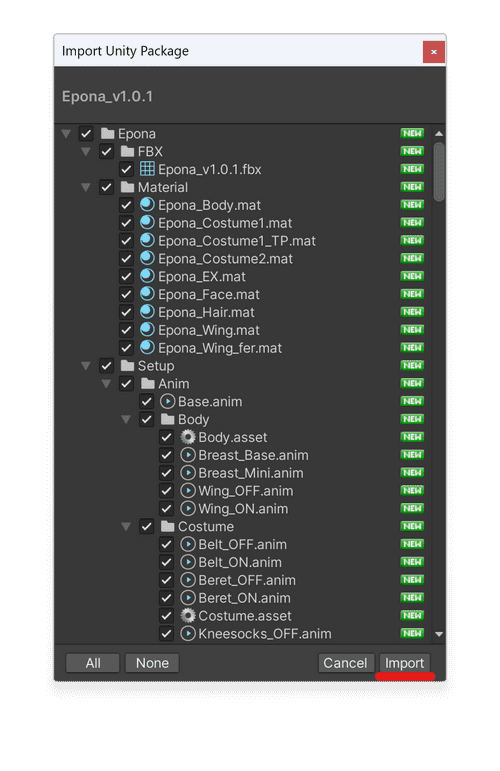Click the FBX folder icon
This screenshot has width=500, height=771.
coord(127,151)
